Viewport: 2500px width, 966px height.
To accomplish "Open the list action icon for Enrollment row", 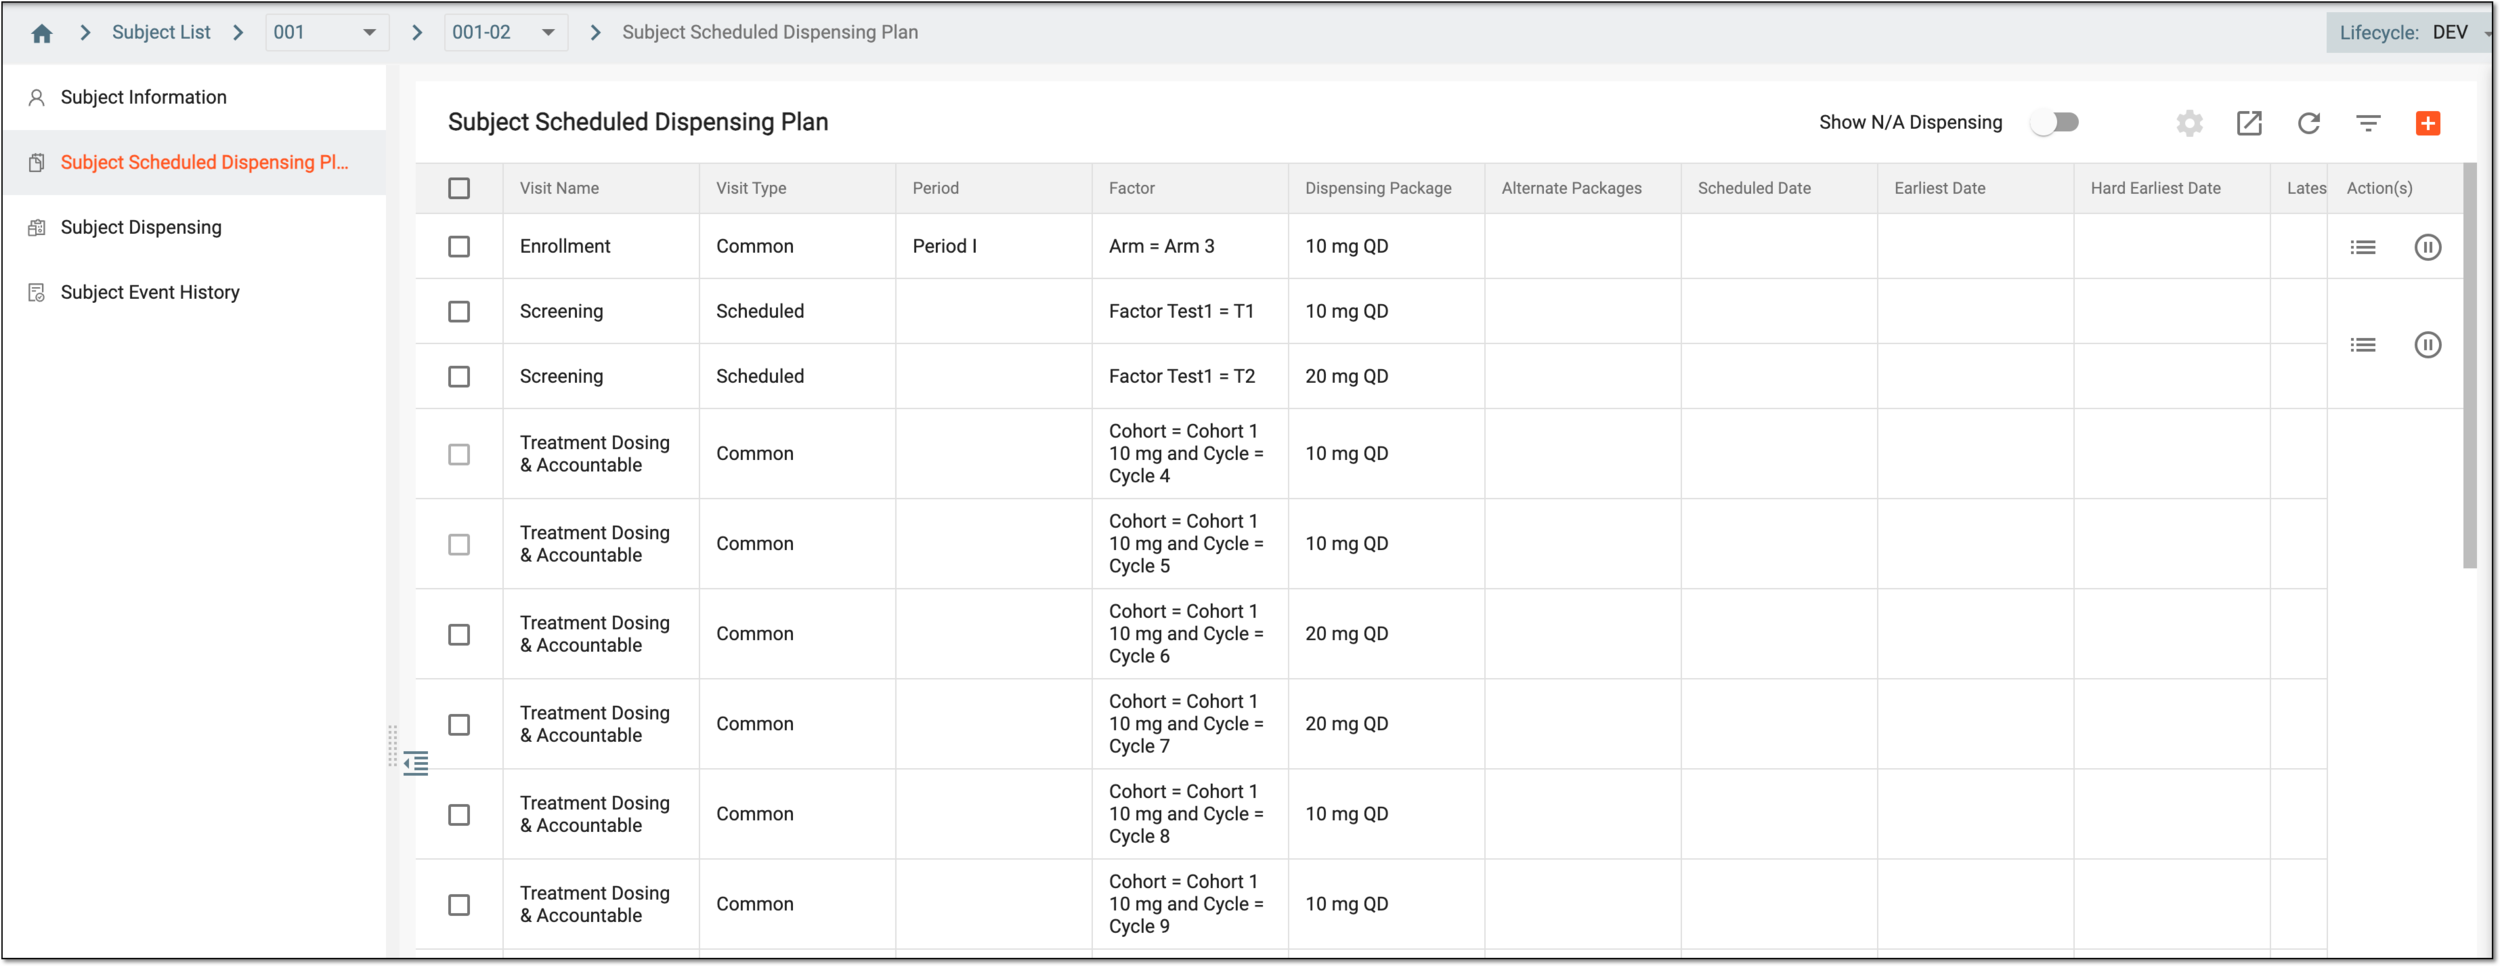I will point(2363,247).
